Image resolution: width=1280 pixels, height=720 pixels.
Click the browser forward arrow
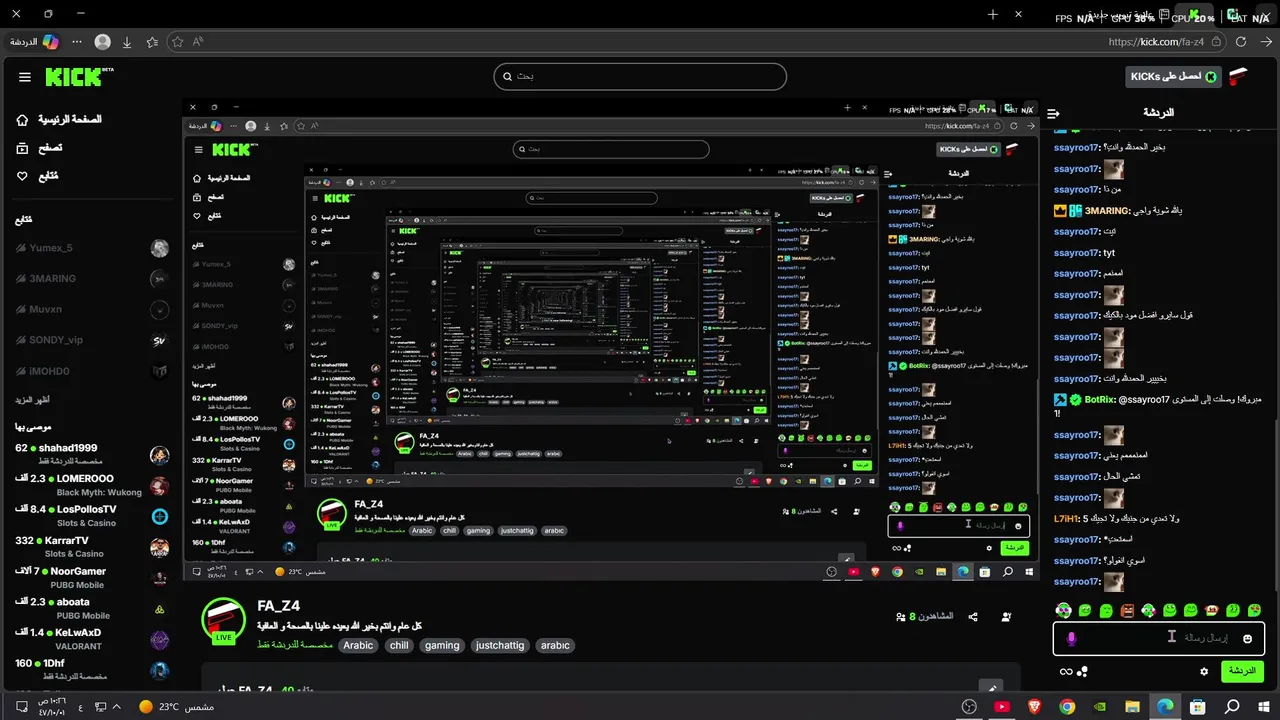(x=1266, y=42)
